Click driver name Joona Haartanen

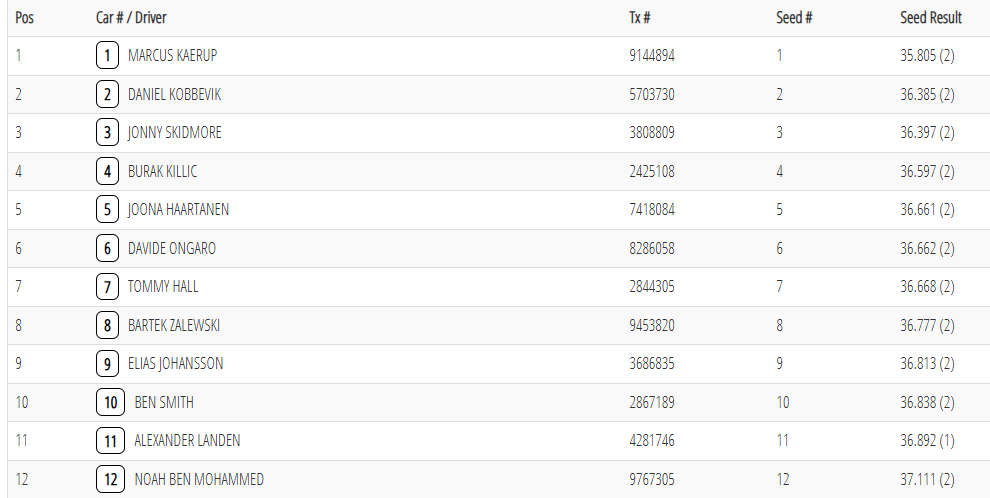(x=178, y=210)
